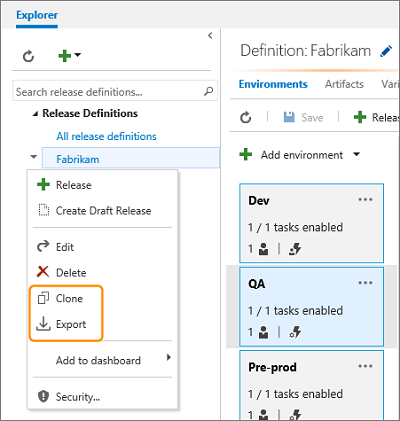This screenshot has width=400, height=421.
Task: Switch to the Explorer tab
Action: pyautogui.click(x=37, y=15)
